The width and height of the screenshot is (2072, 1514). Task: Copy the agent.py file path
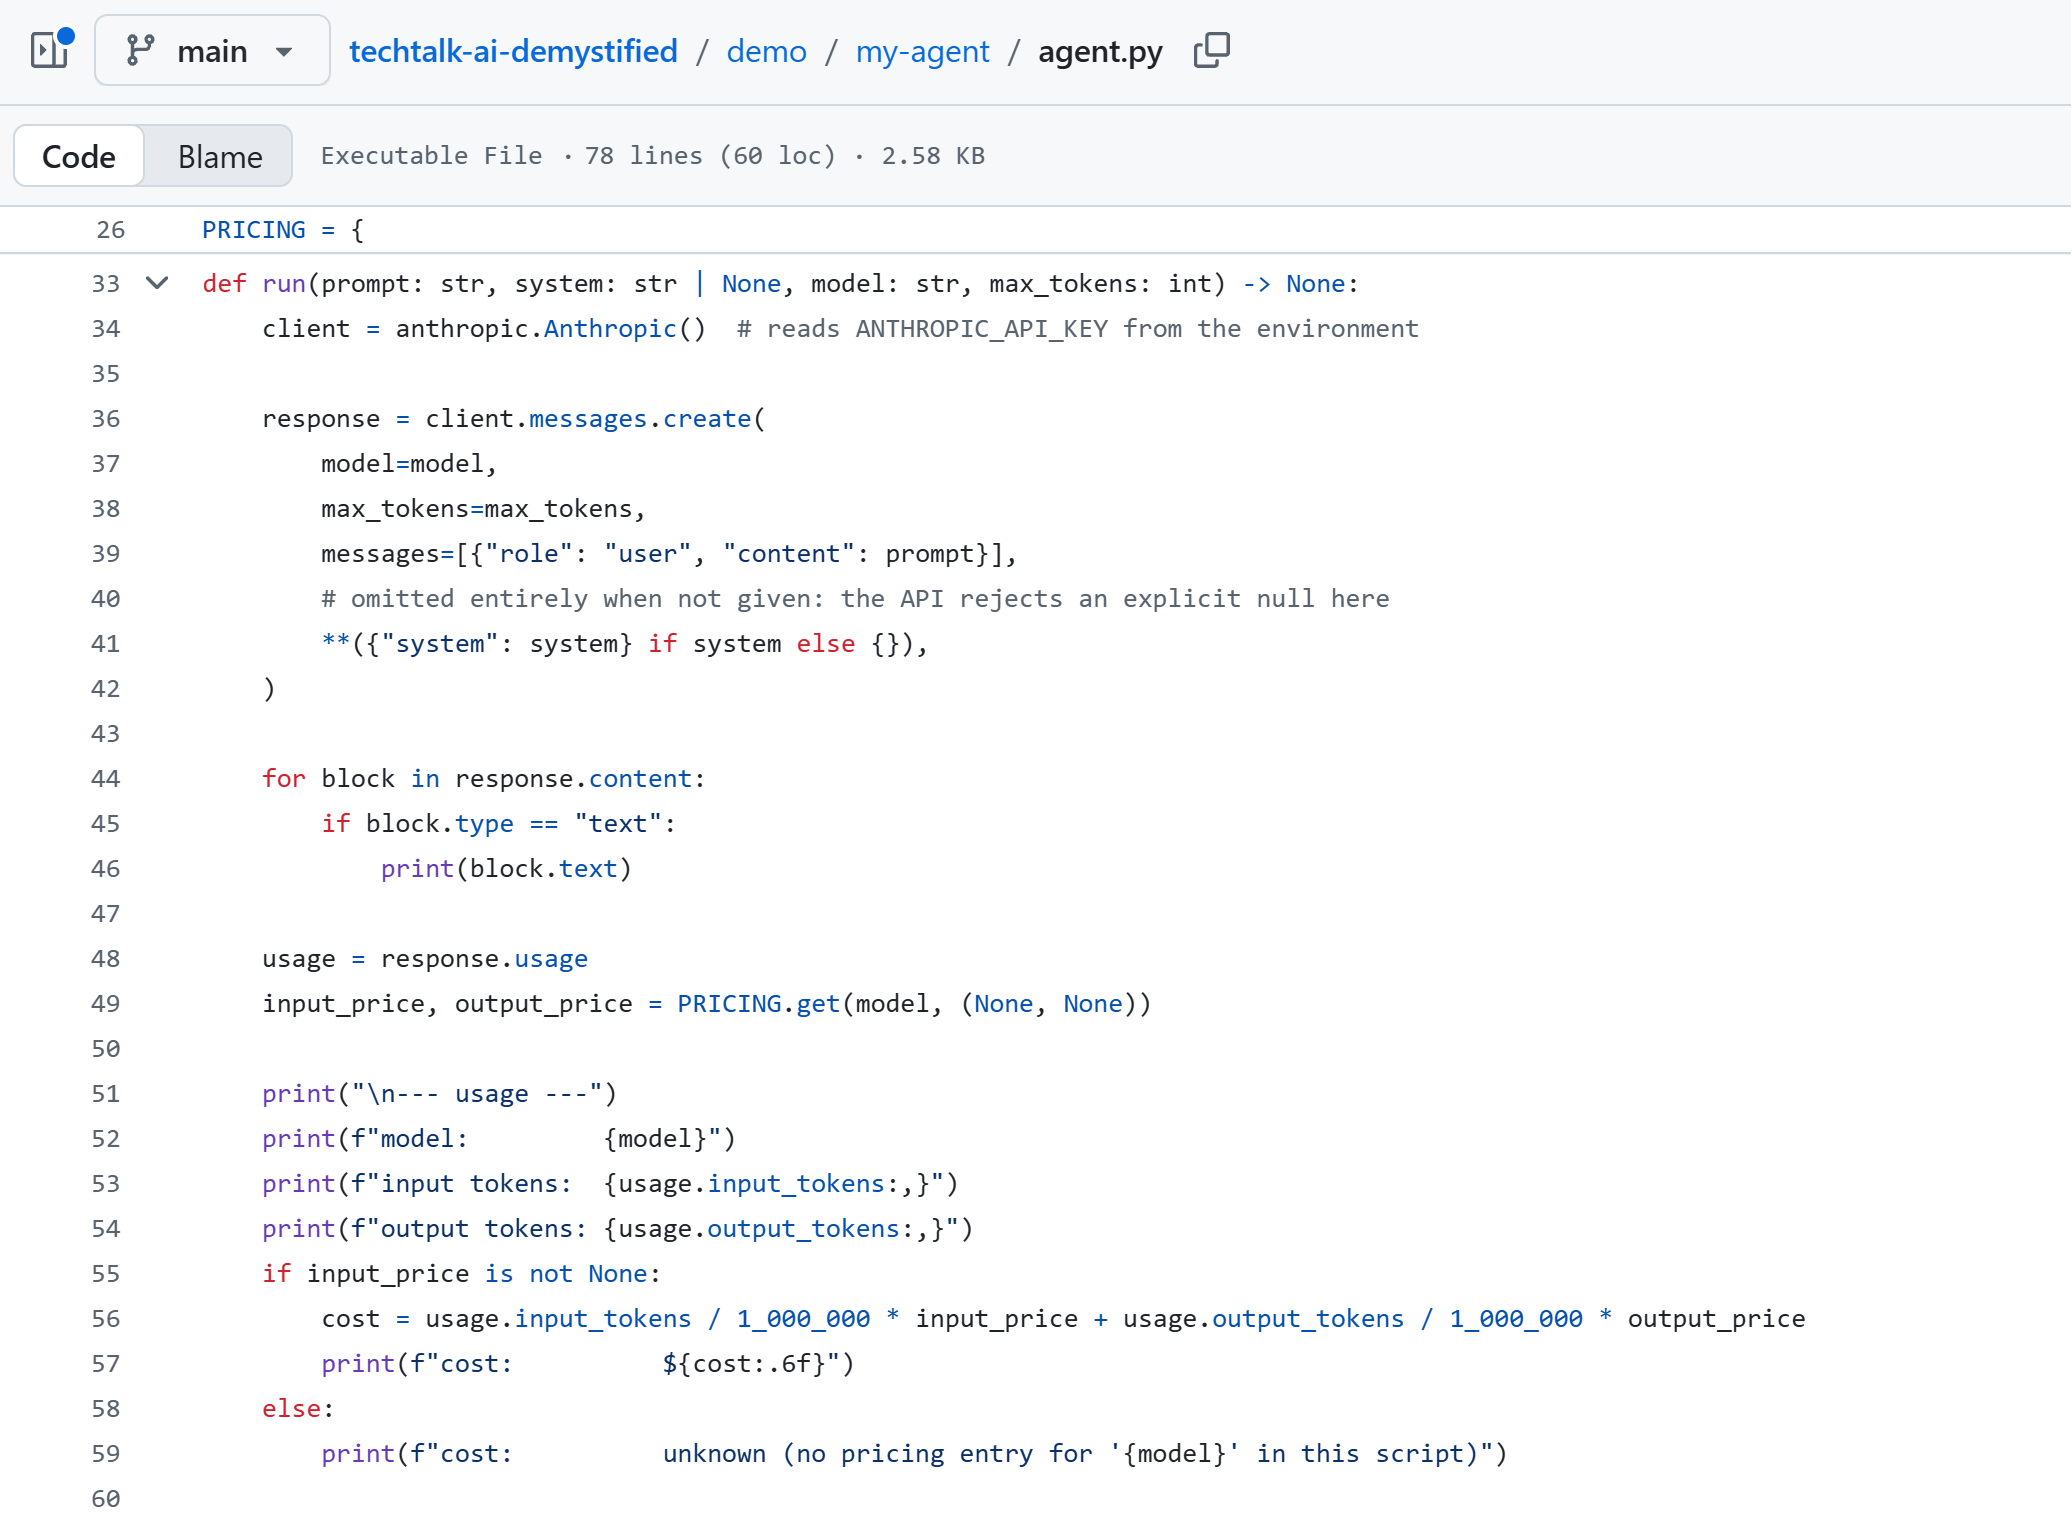tap(1211, 50)
